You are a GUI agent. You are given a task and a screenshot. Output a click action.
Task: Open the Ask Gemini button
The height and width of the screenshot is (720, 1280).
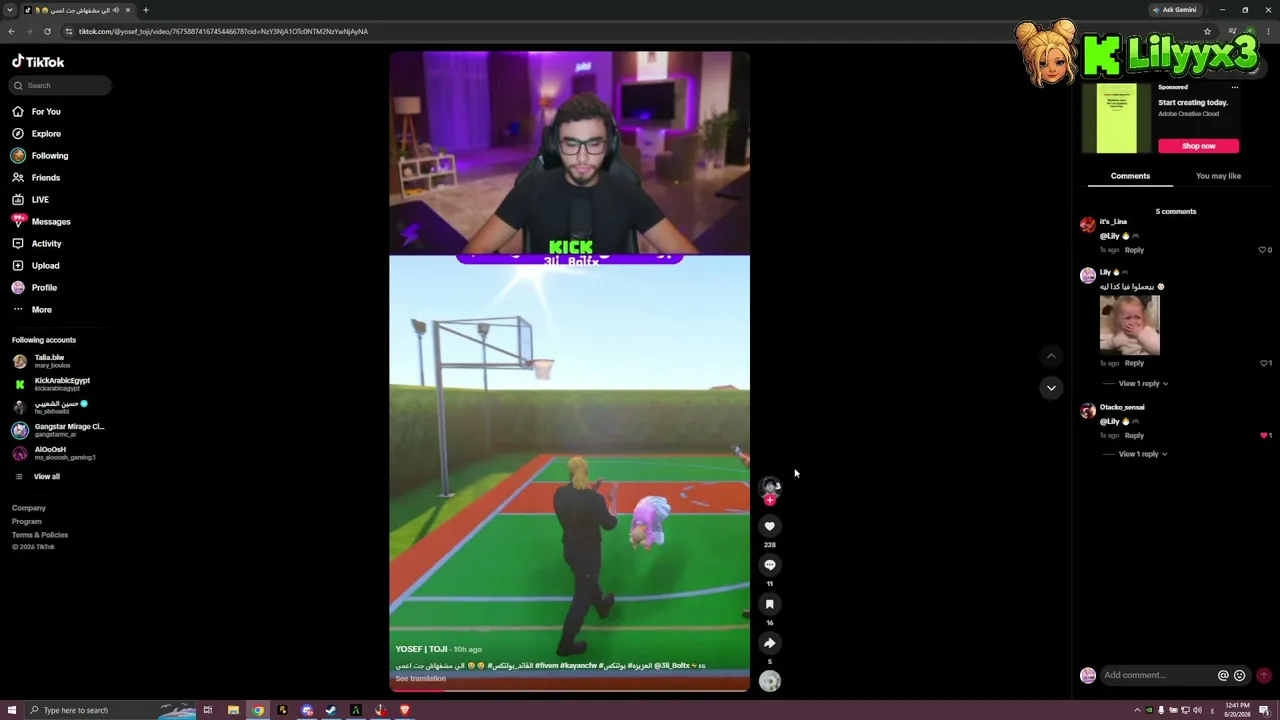pos(1174,10)
